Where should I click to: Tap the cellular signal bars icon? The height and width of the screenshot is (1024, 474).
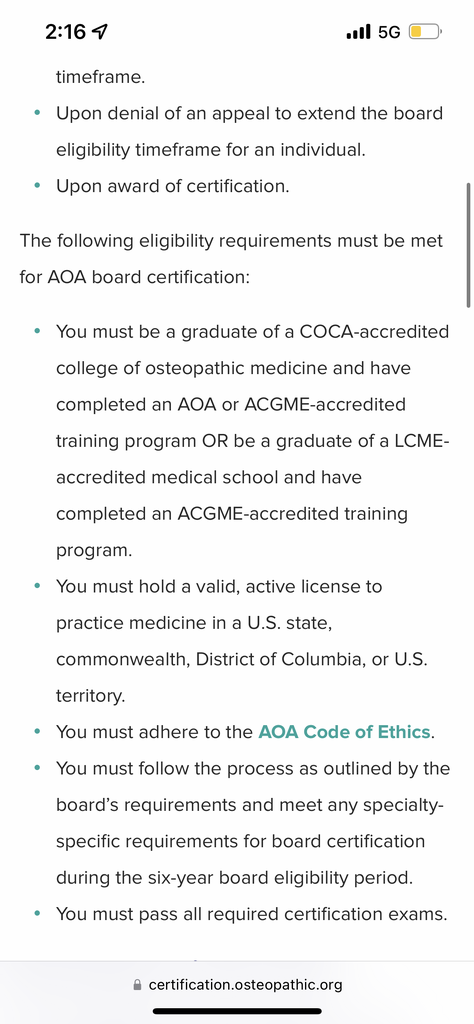358,31
